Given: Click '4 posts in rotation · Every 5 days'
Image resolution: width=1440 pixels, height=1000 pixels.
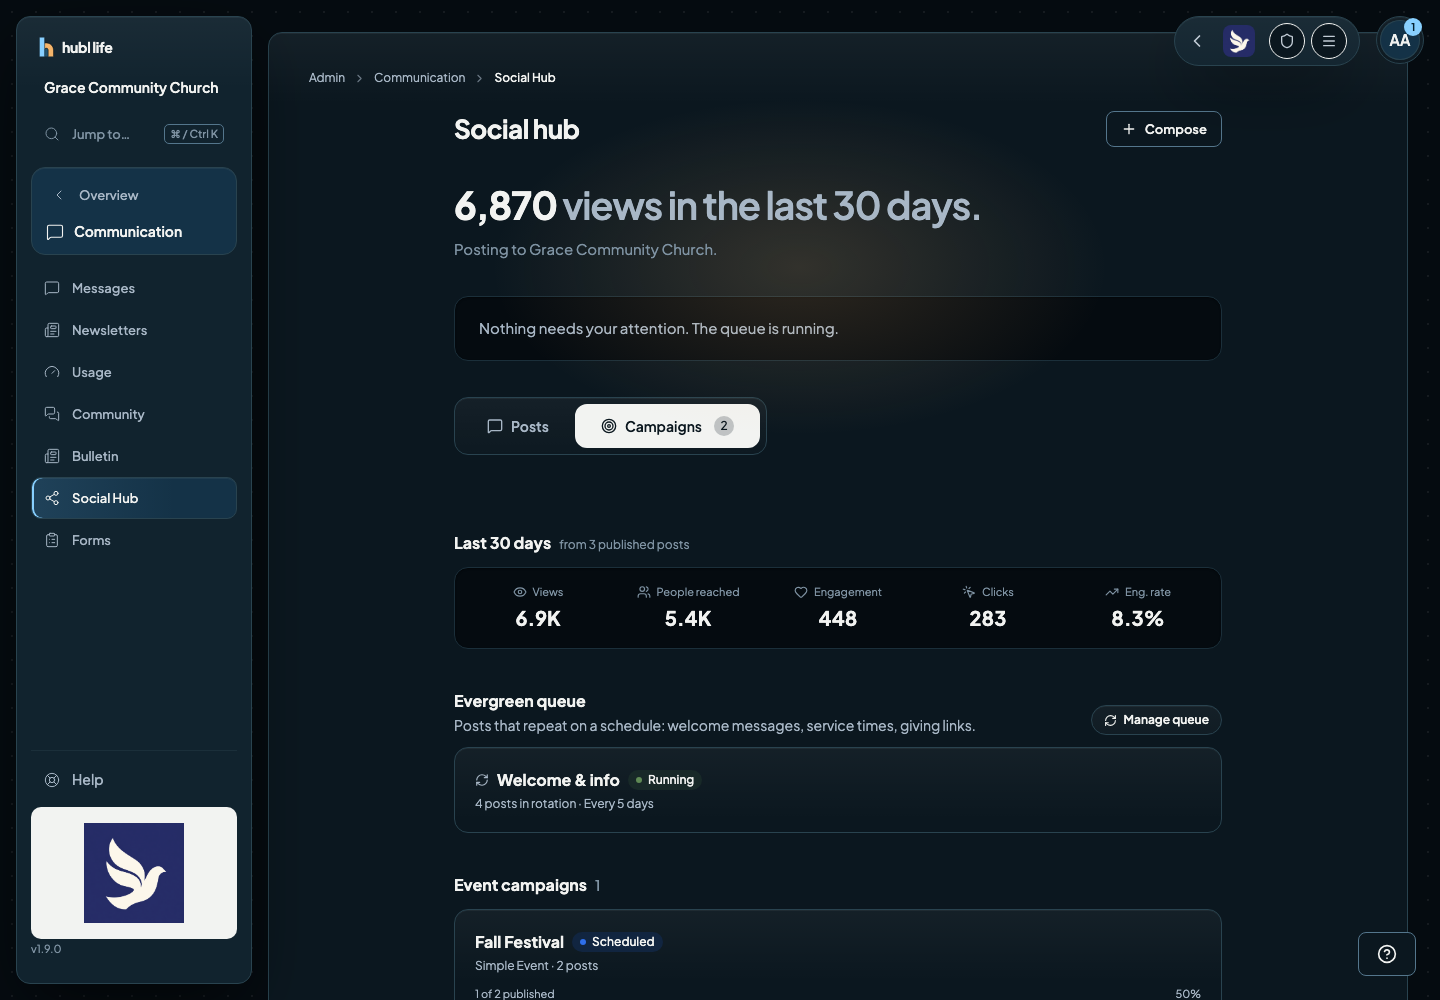Looking at the screenshot, I should pos(564,804).
